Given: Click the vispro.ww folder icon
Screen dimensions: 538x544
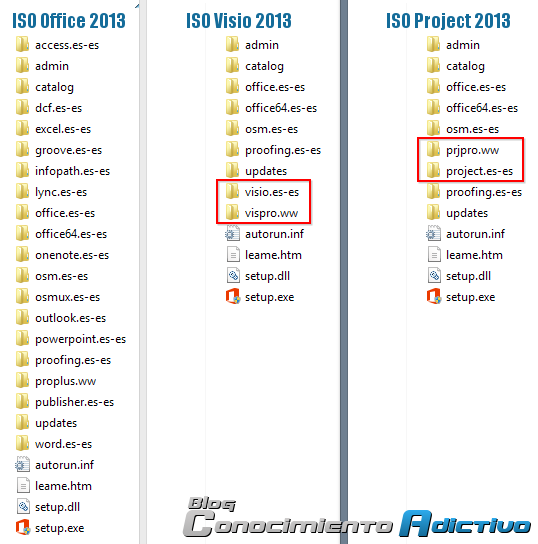Looking at the screenshot, I should 232,212.
